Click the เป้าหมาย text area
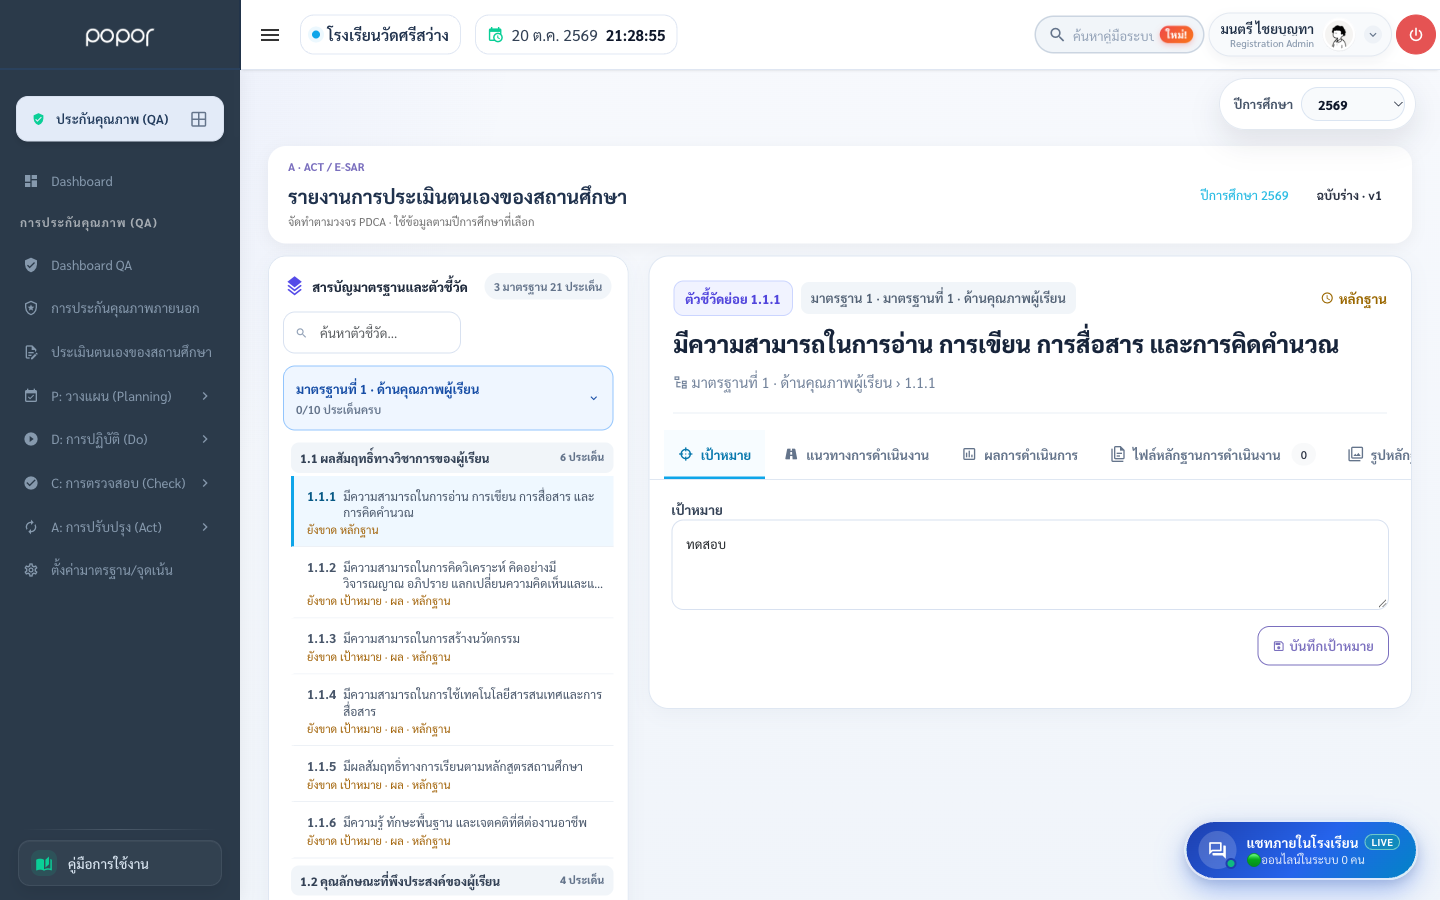 click(x=1030, y=565)
